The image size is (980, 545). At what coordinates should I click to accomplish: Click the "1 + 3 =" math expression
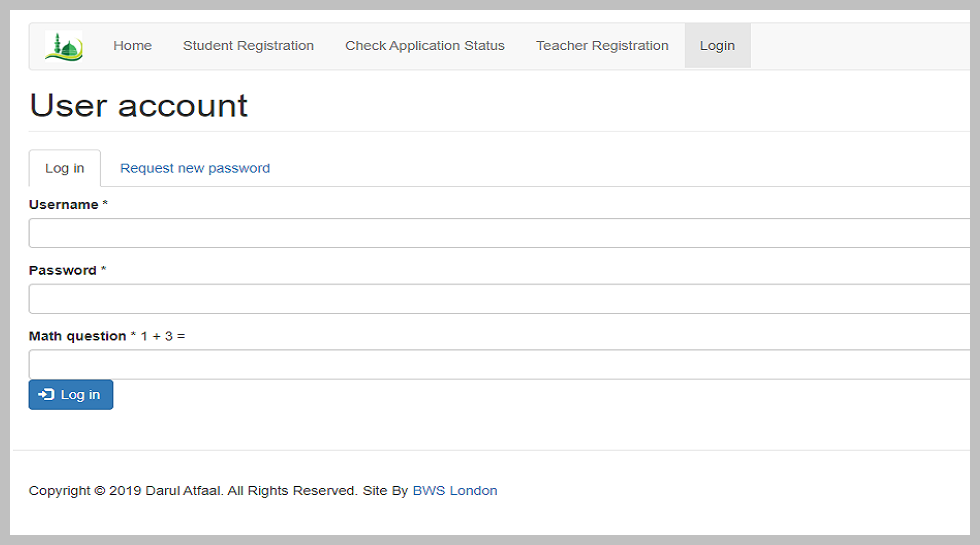pyautogui.click(x=163, y=336)
